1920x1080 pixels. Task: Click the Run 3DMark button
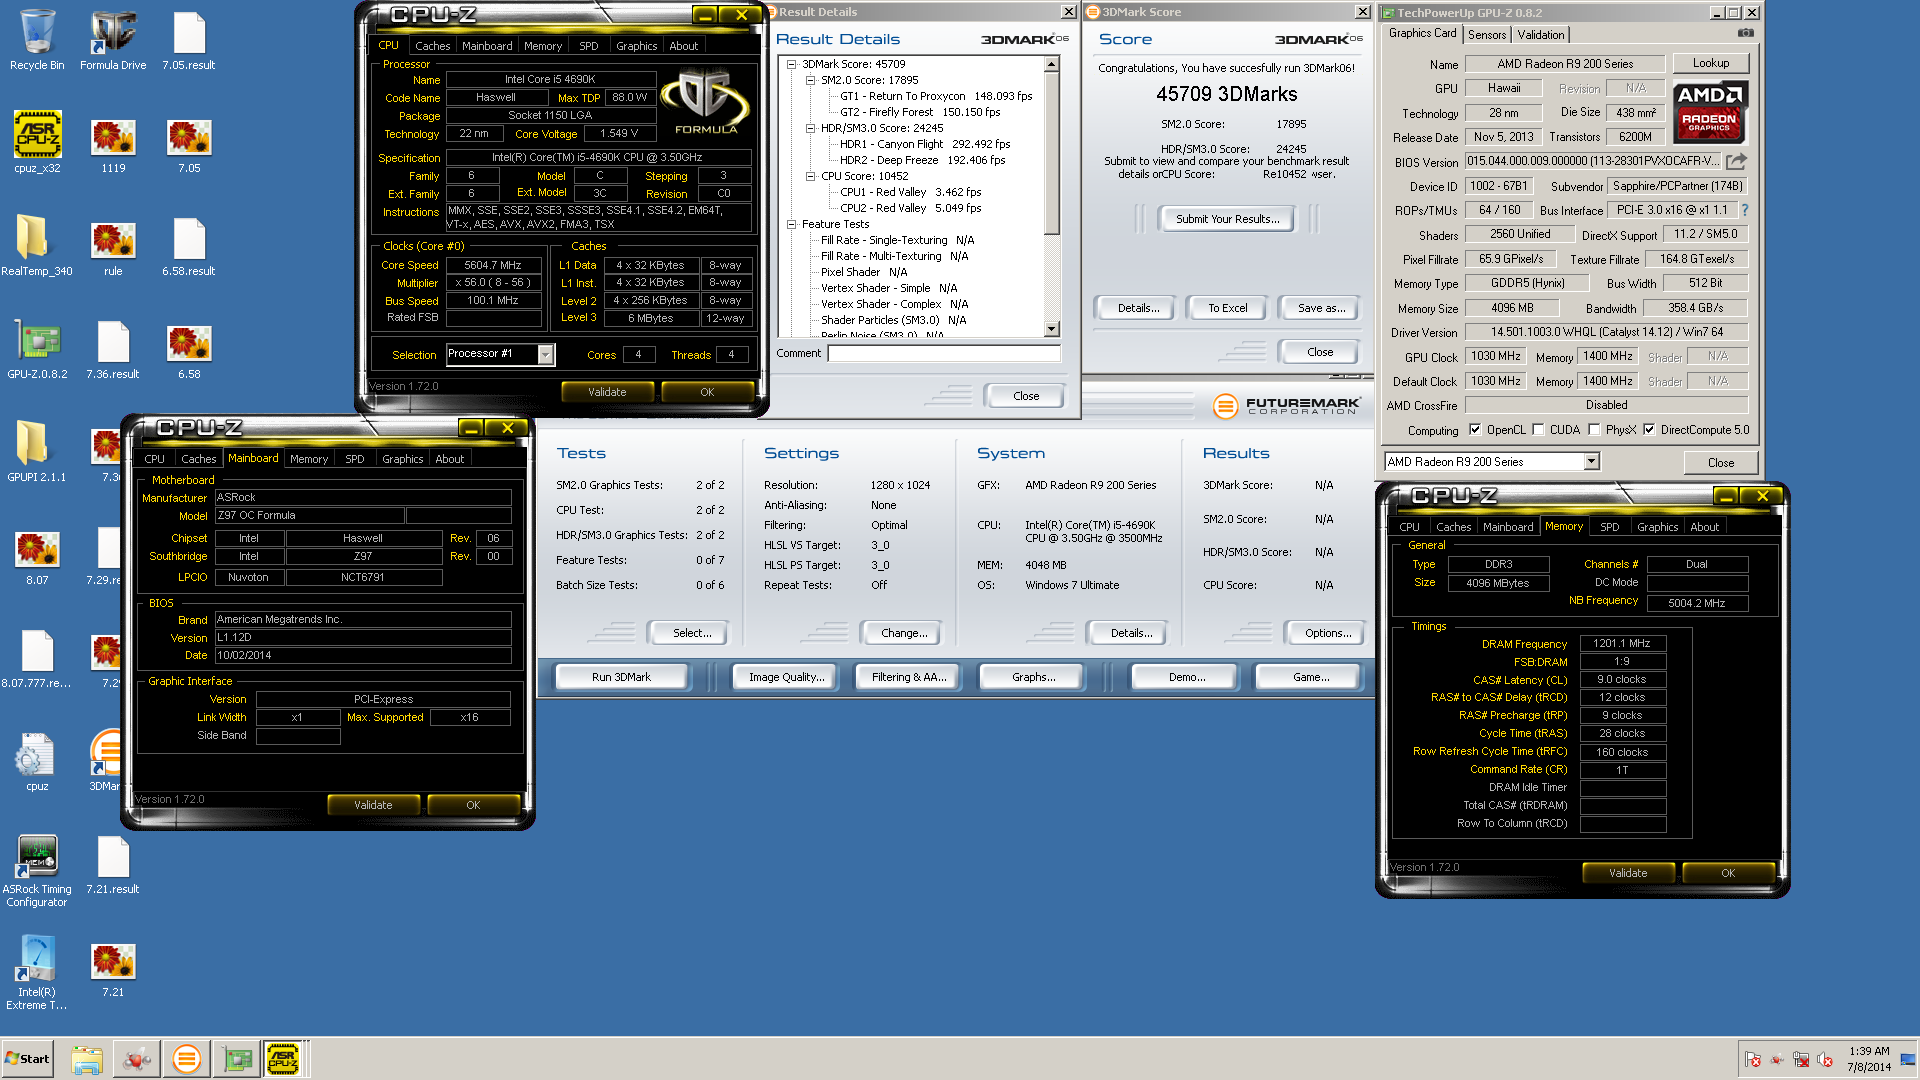click(621, 677)
